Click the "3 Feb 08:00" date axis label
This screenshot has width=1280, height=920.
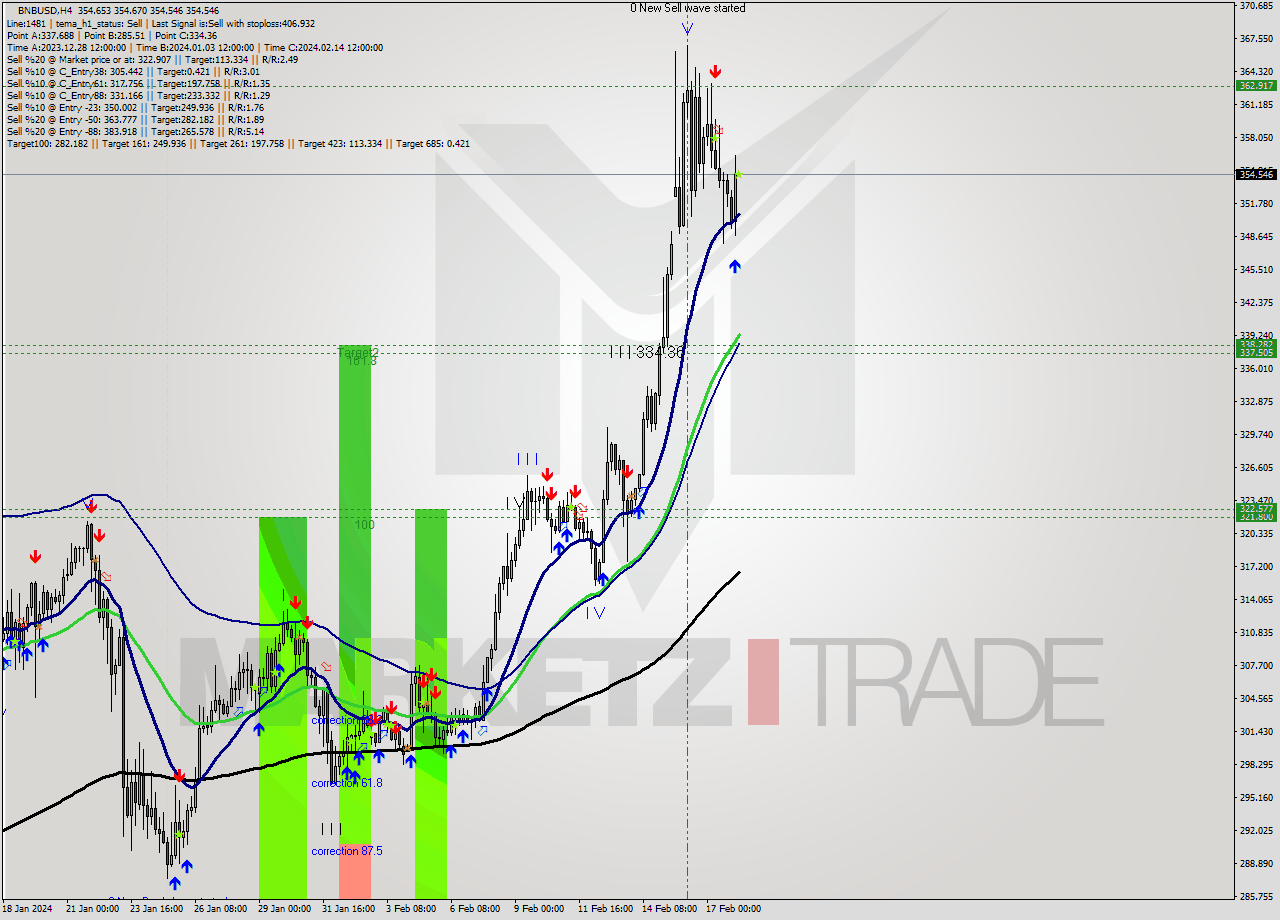click(410, 909)
